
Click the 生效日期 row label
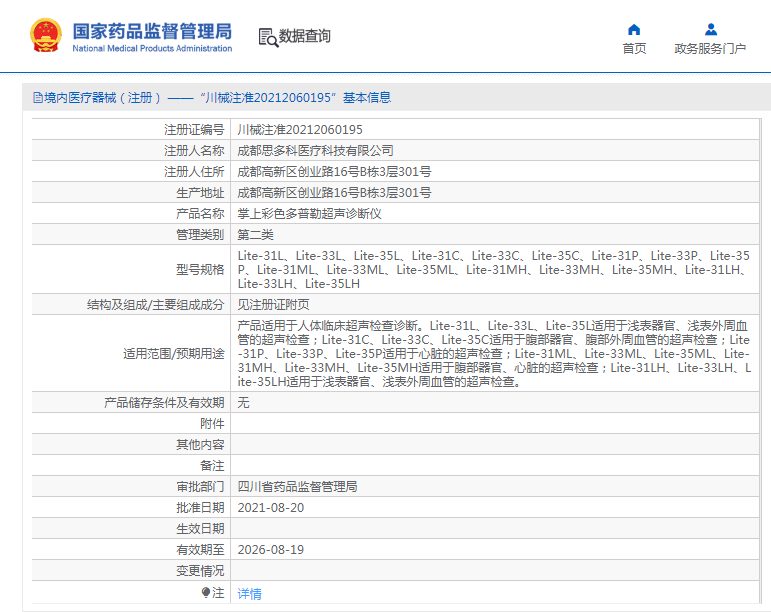[200, 529]
